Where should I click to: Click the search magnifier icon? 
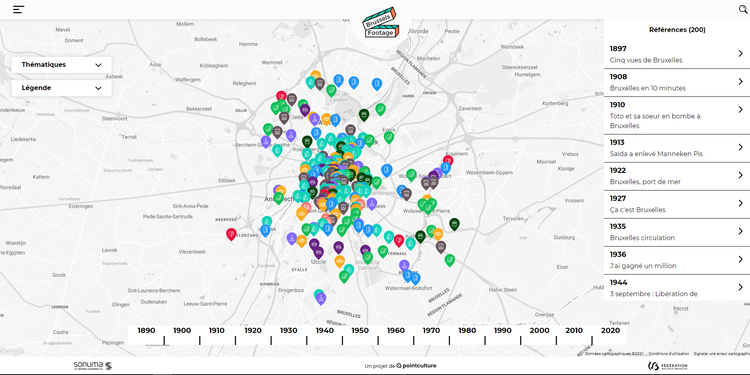[743, 9]
